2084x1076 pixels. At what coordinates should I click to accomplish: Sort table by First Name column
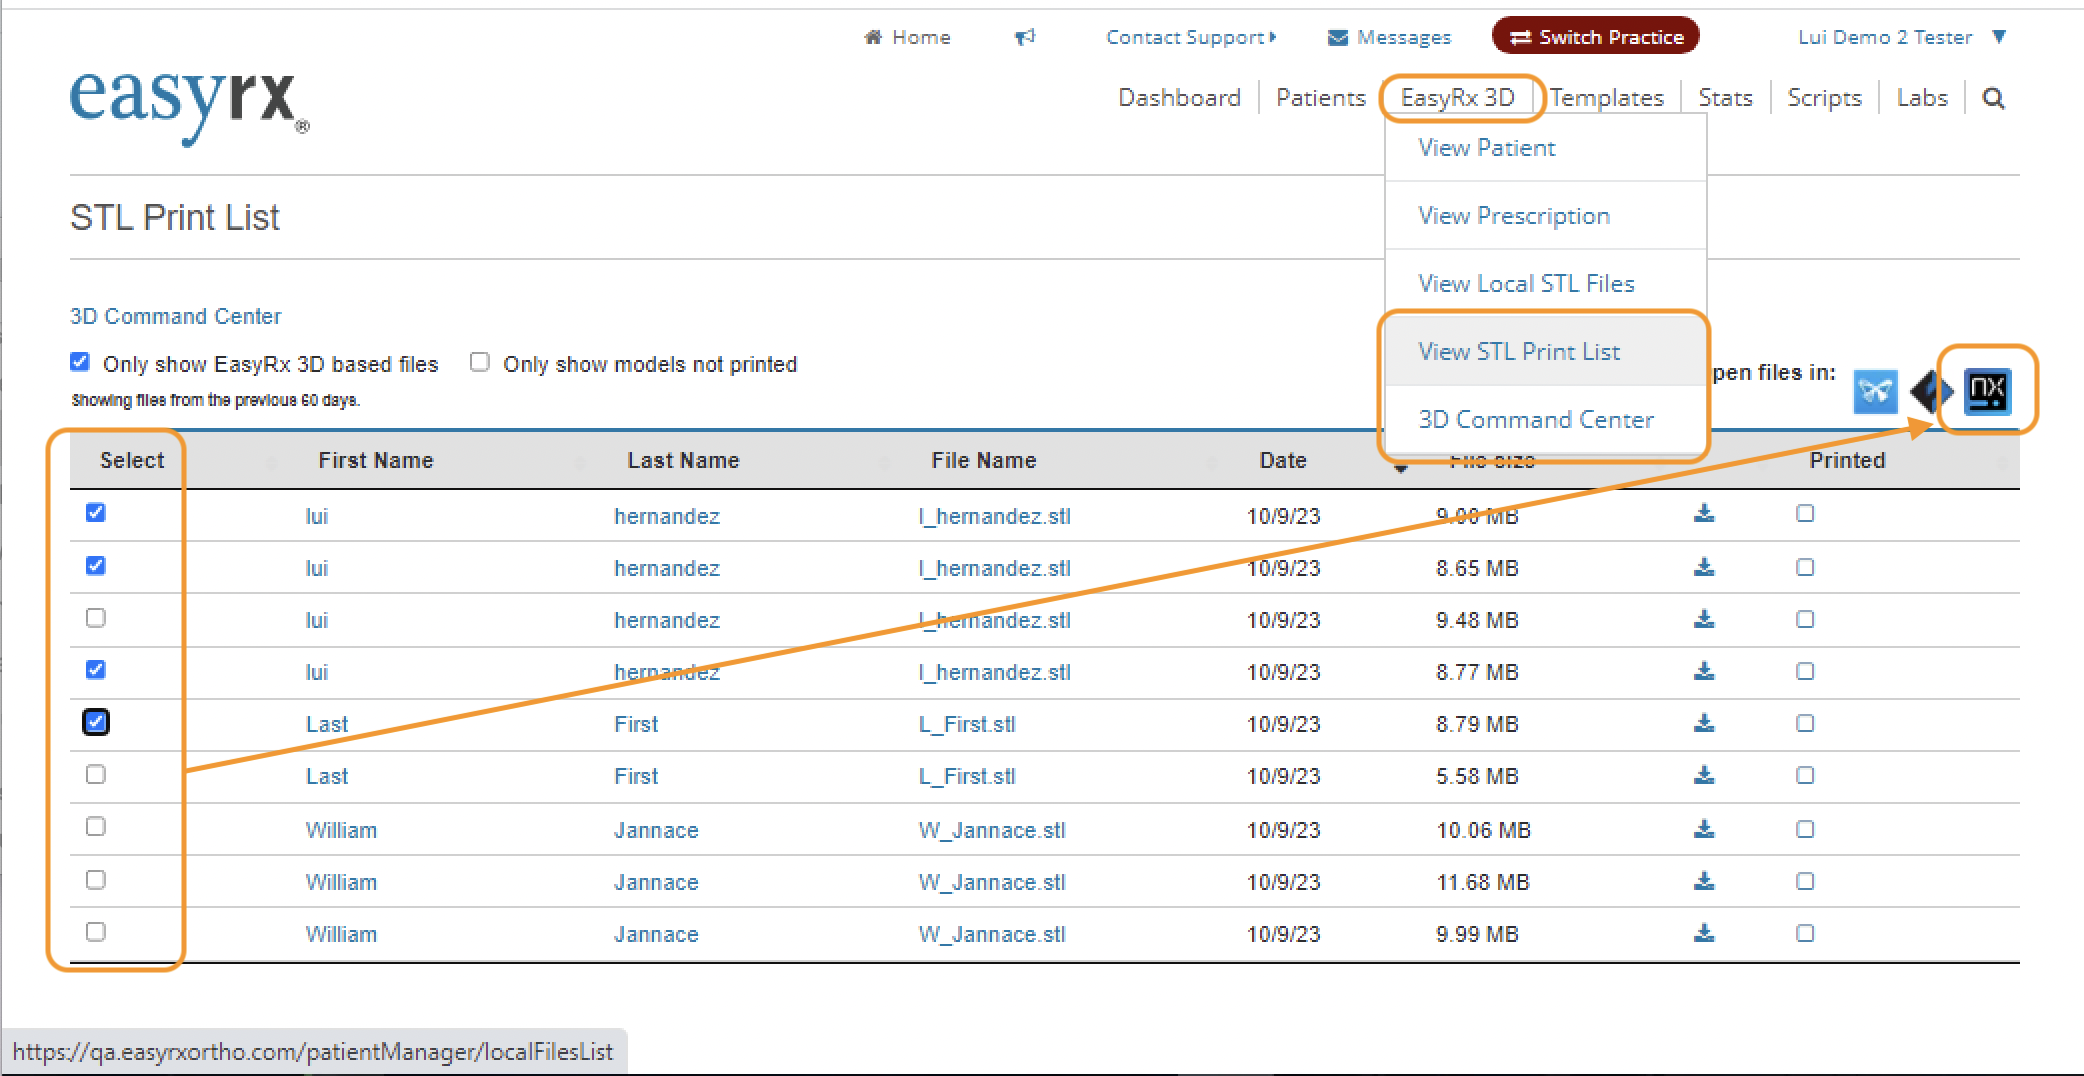(x=375, y=460)
